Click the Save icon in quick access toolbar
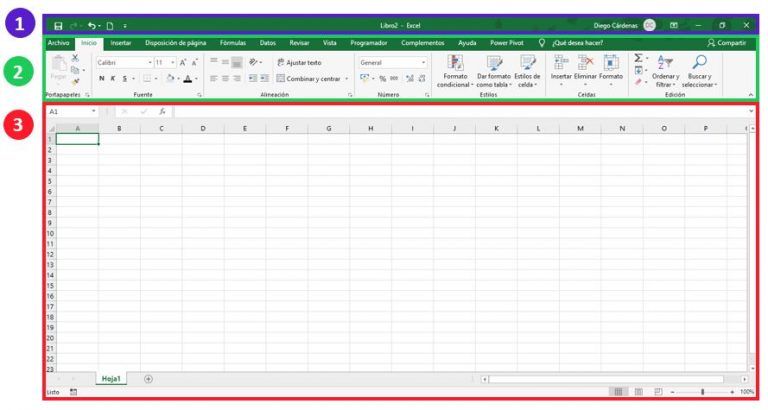The height and width of the screenshot is (410, 768). coord(59,25)
